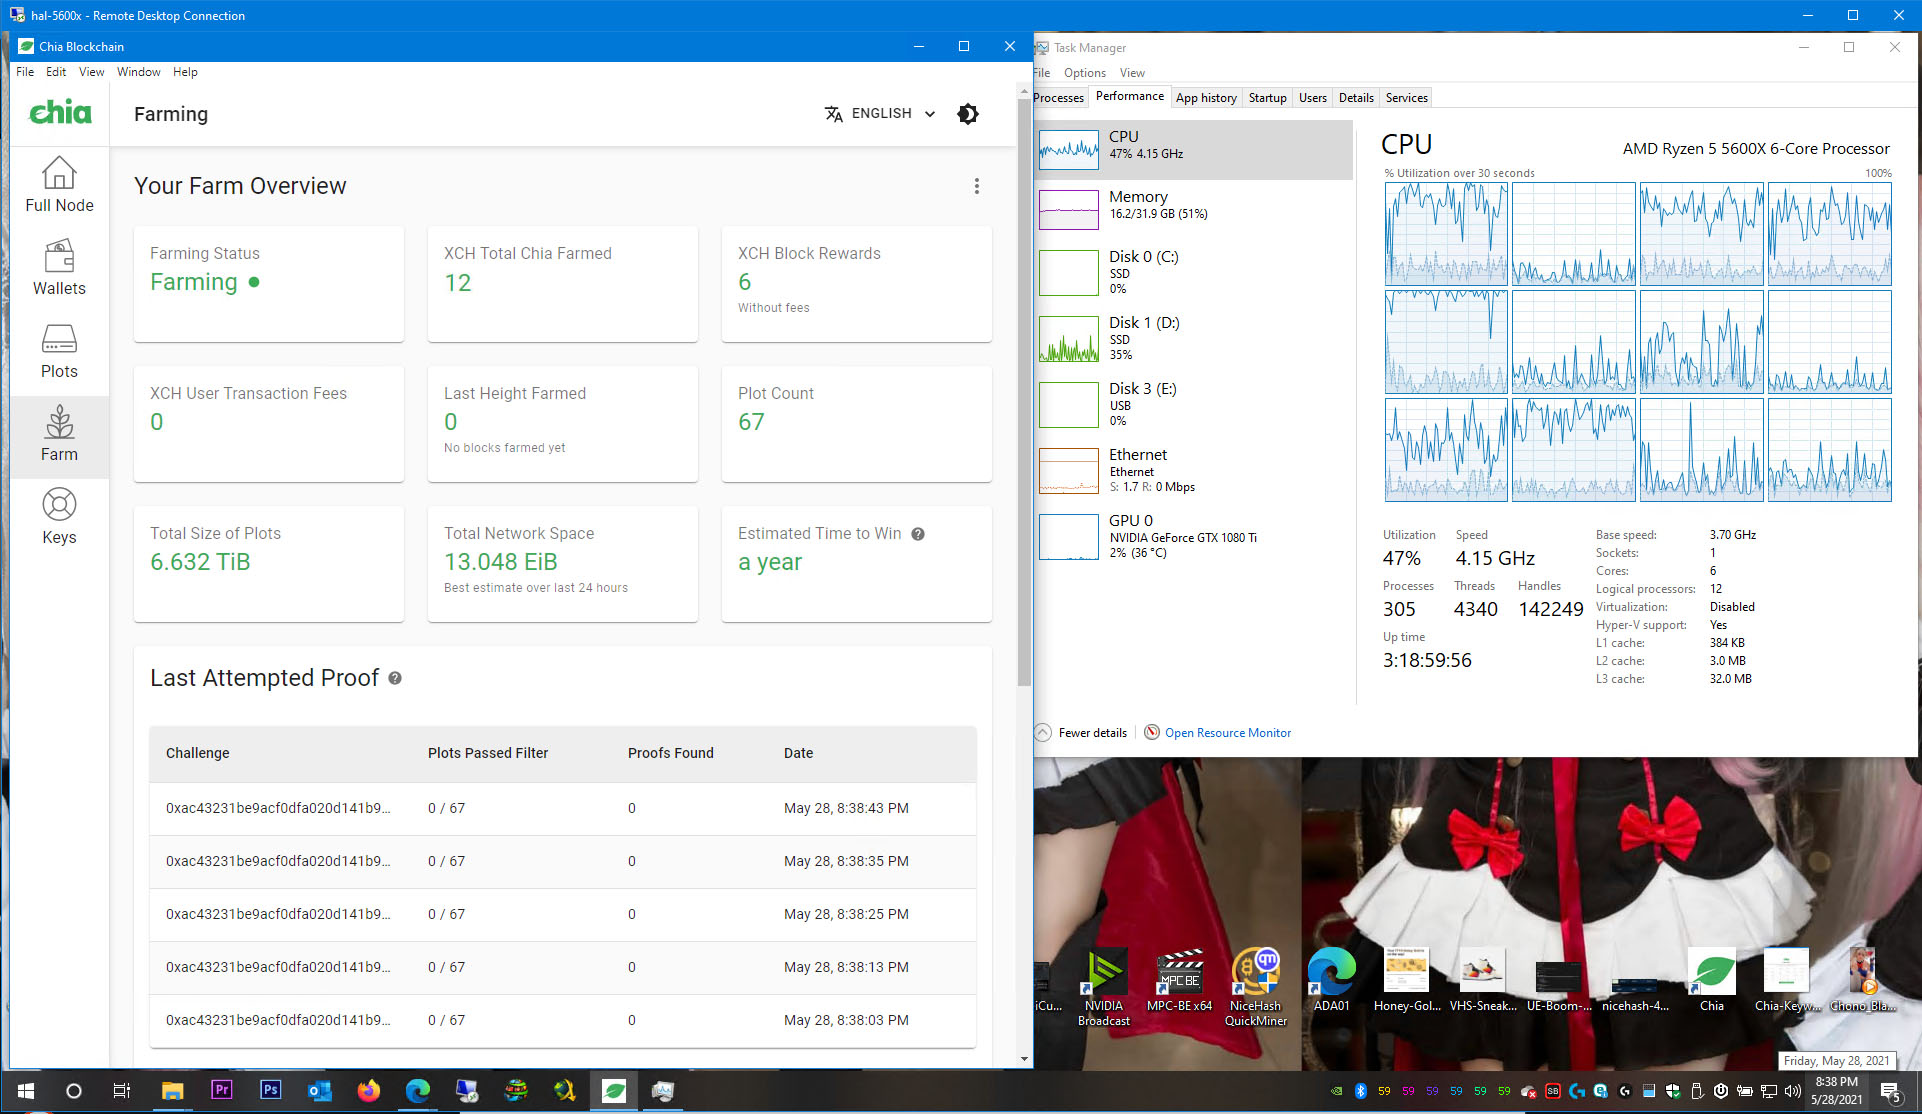Viewport: 1922px width, 1114px height.
Task: Open Premiere Pro from the taskbar
Action: coord(221,1091)
